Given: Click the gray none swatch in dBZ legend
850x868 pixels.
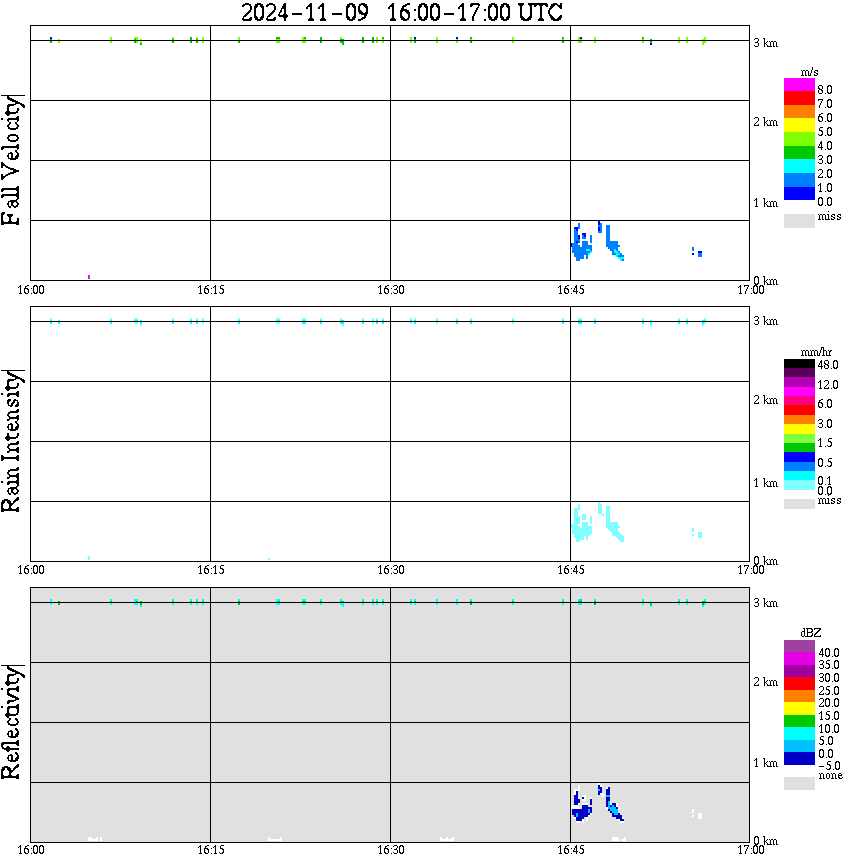Looking at the screenshot, I should click(x=799, y=783).
